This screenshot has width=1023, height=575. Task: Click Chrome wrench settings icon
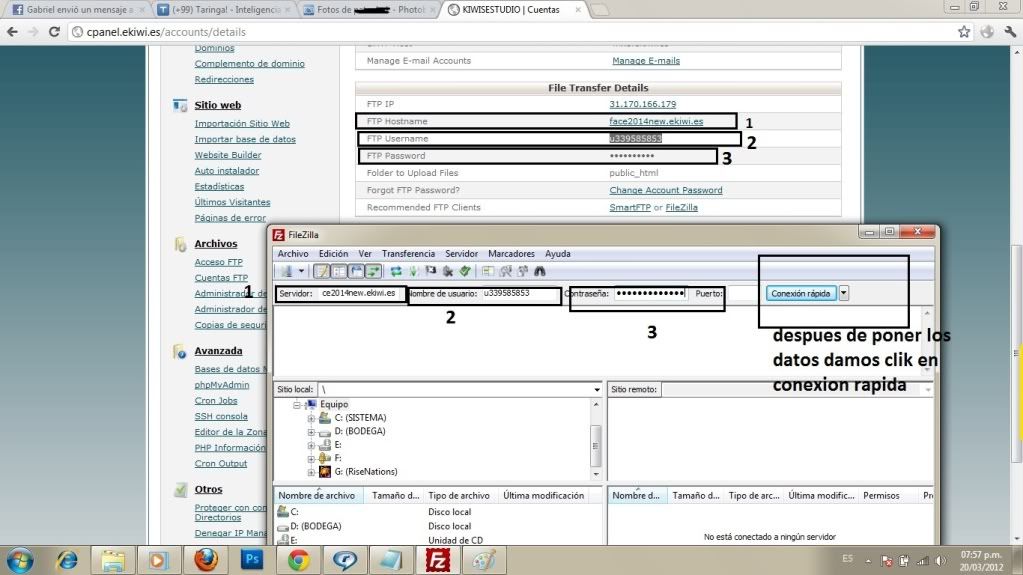tap(1010, 31)
